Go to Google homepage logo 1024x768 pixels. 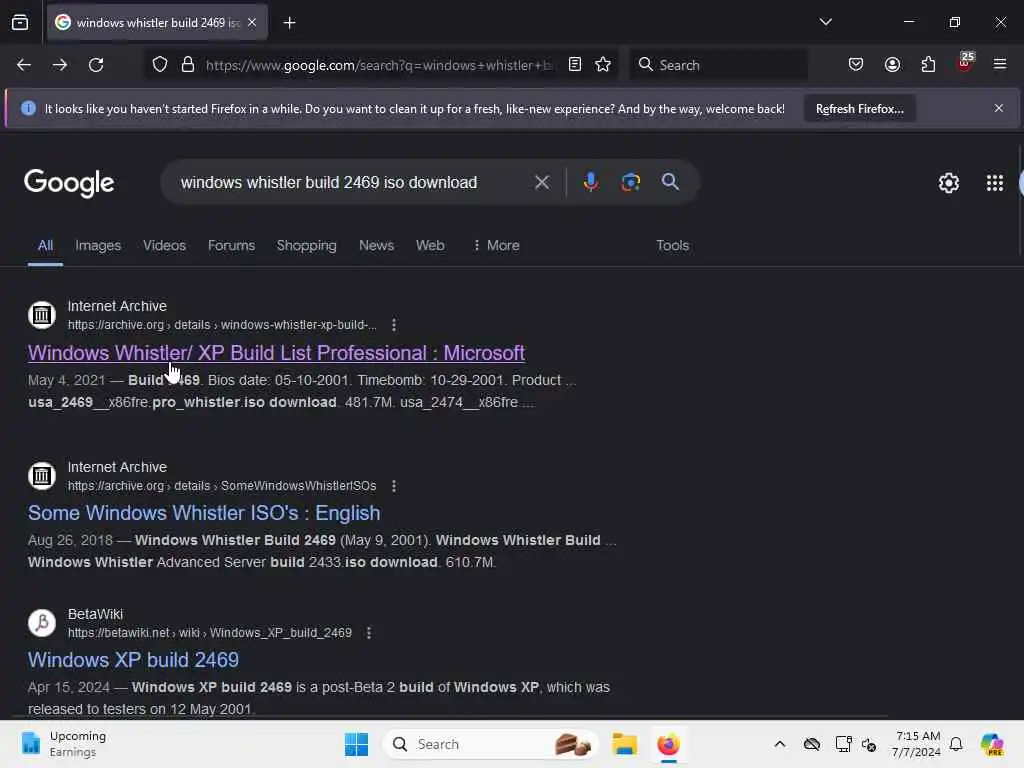point(69,183)
